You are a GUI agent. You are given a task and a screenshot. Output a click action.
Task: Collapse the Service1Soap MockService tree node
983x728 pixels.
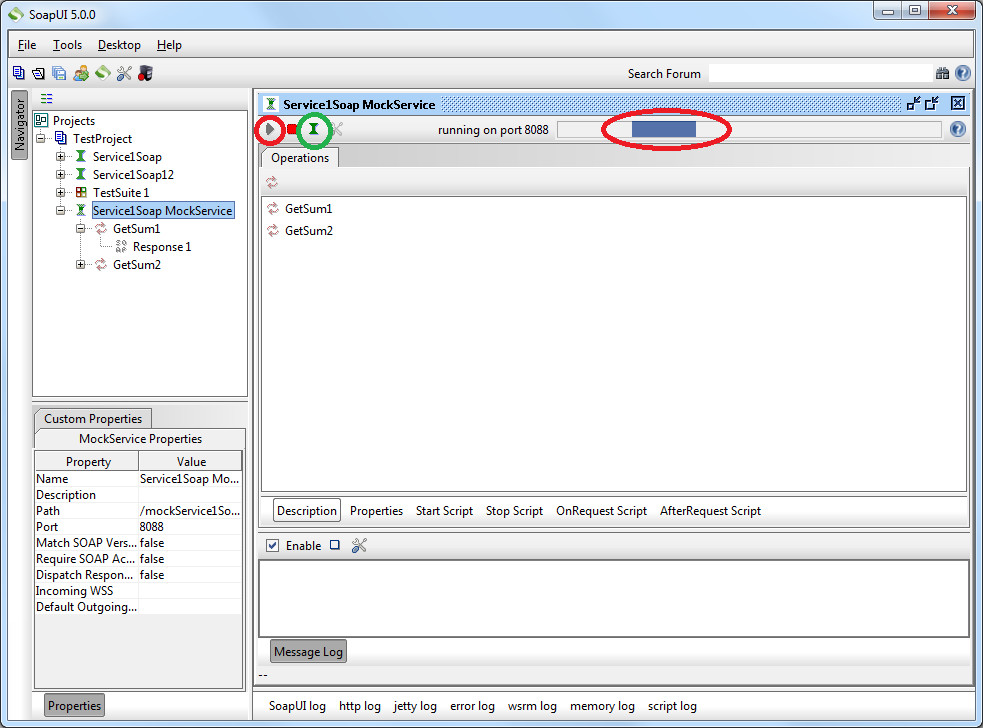click(x=60, y=211)
